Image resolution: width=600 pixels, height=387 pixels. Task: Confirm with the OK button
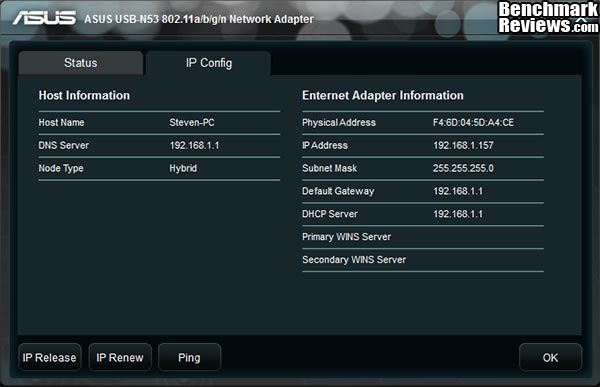click(551, 357)
